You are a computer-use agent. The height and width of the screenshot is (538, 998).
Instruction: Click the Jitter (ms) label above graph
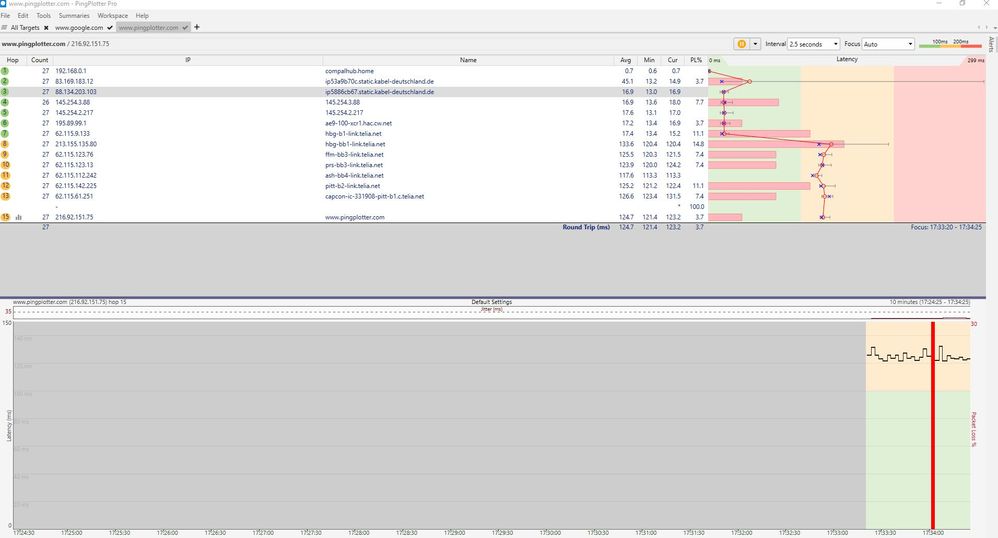pyautogui.click(x=491, y=309)
